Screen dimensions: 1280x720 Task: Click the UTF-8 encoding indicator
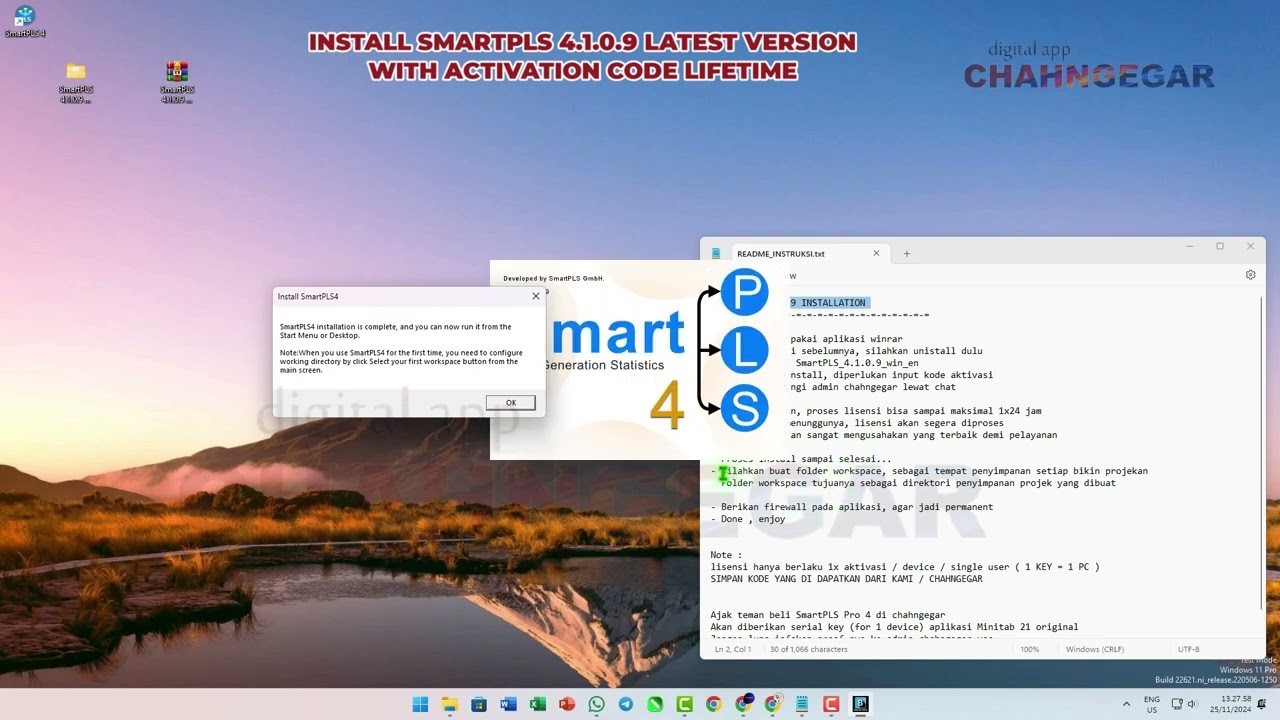click(x=1189, y=649)
